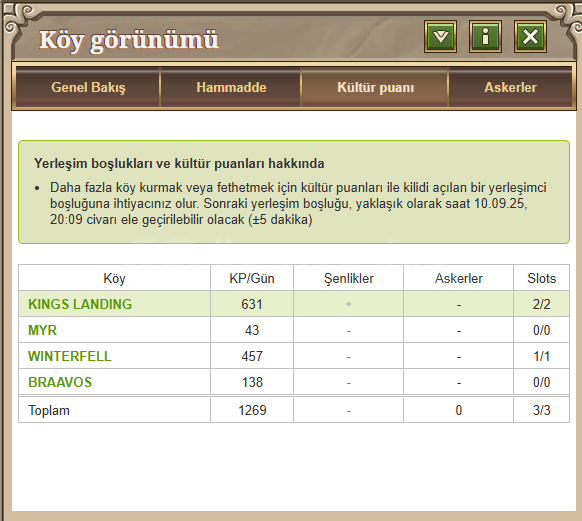Click the 2/2 slots cell for Kings Landing

(542, 304)
